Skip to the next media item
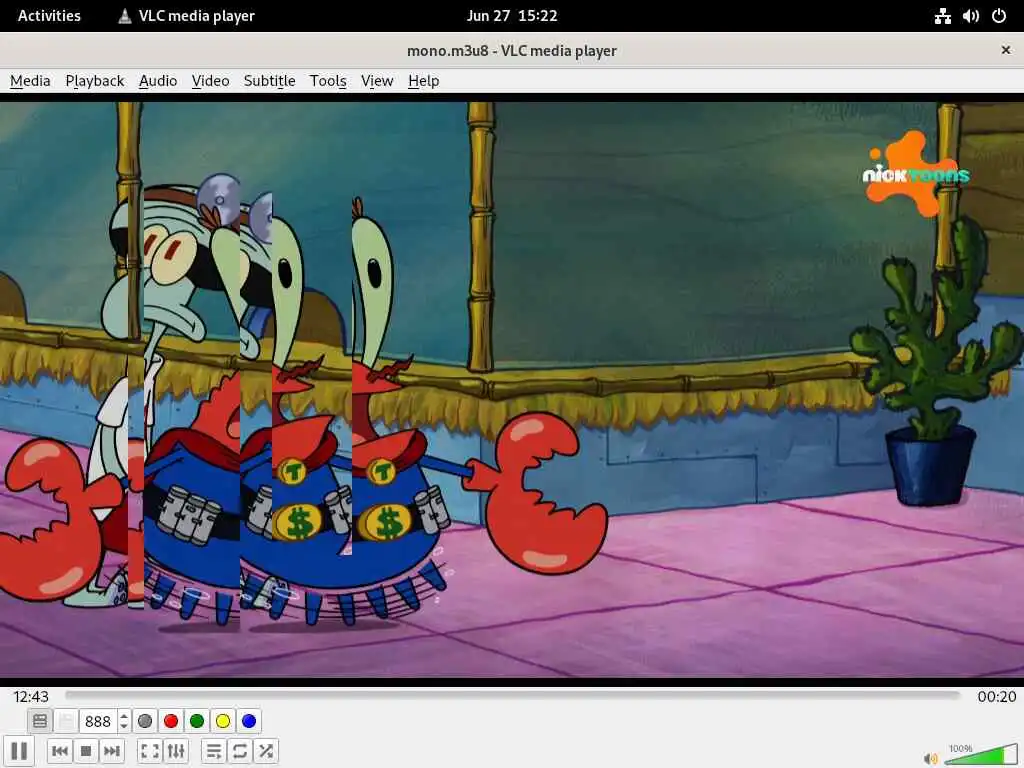1024x768 pixels. pos(112,751)
